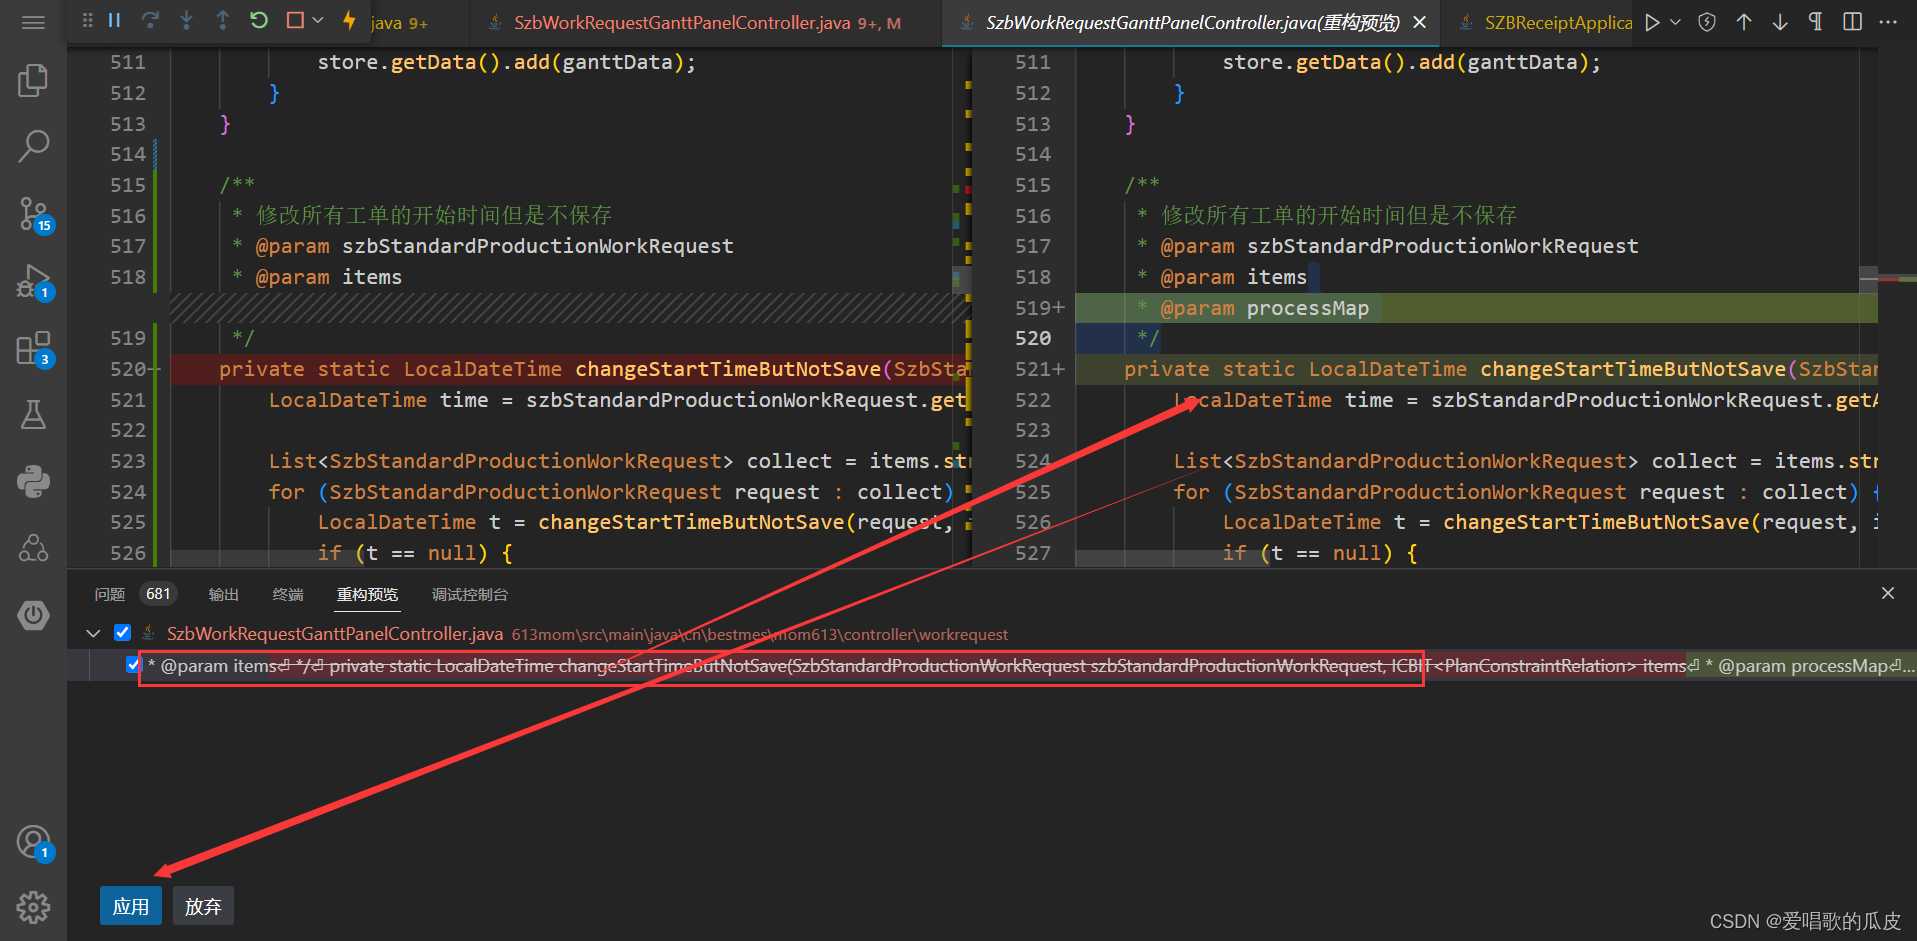Open the Accounts menu
The image size is (1917, 941).
(x=33, y=843)
